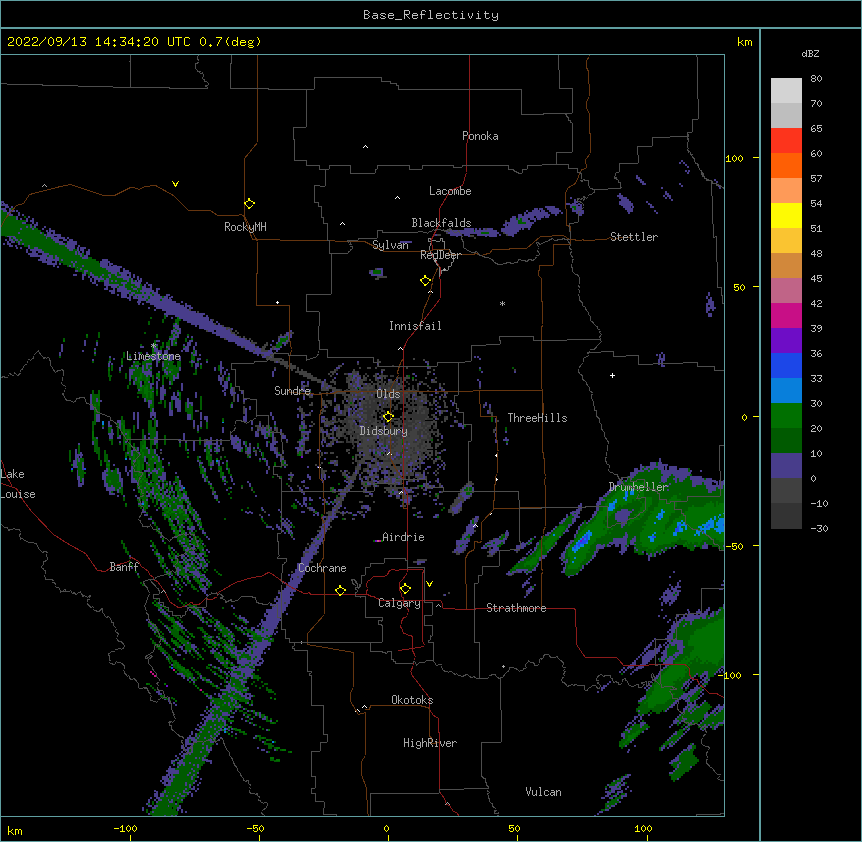Screen dimensions: 862x842
Task: Click the -50 tick label on right axis
Action: pyautogui.click(x=734, y=546)
